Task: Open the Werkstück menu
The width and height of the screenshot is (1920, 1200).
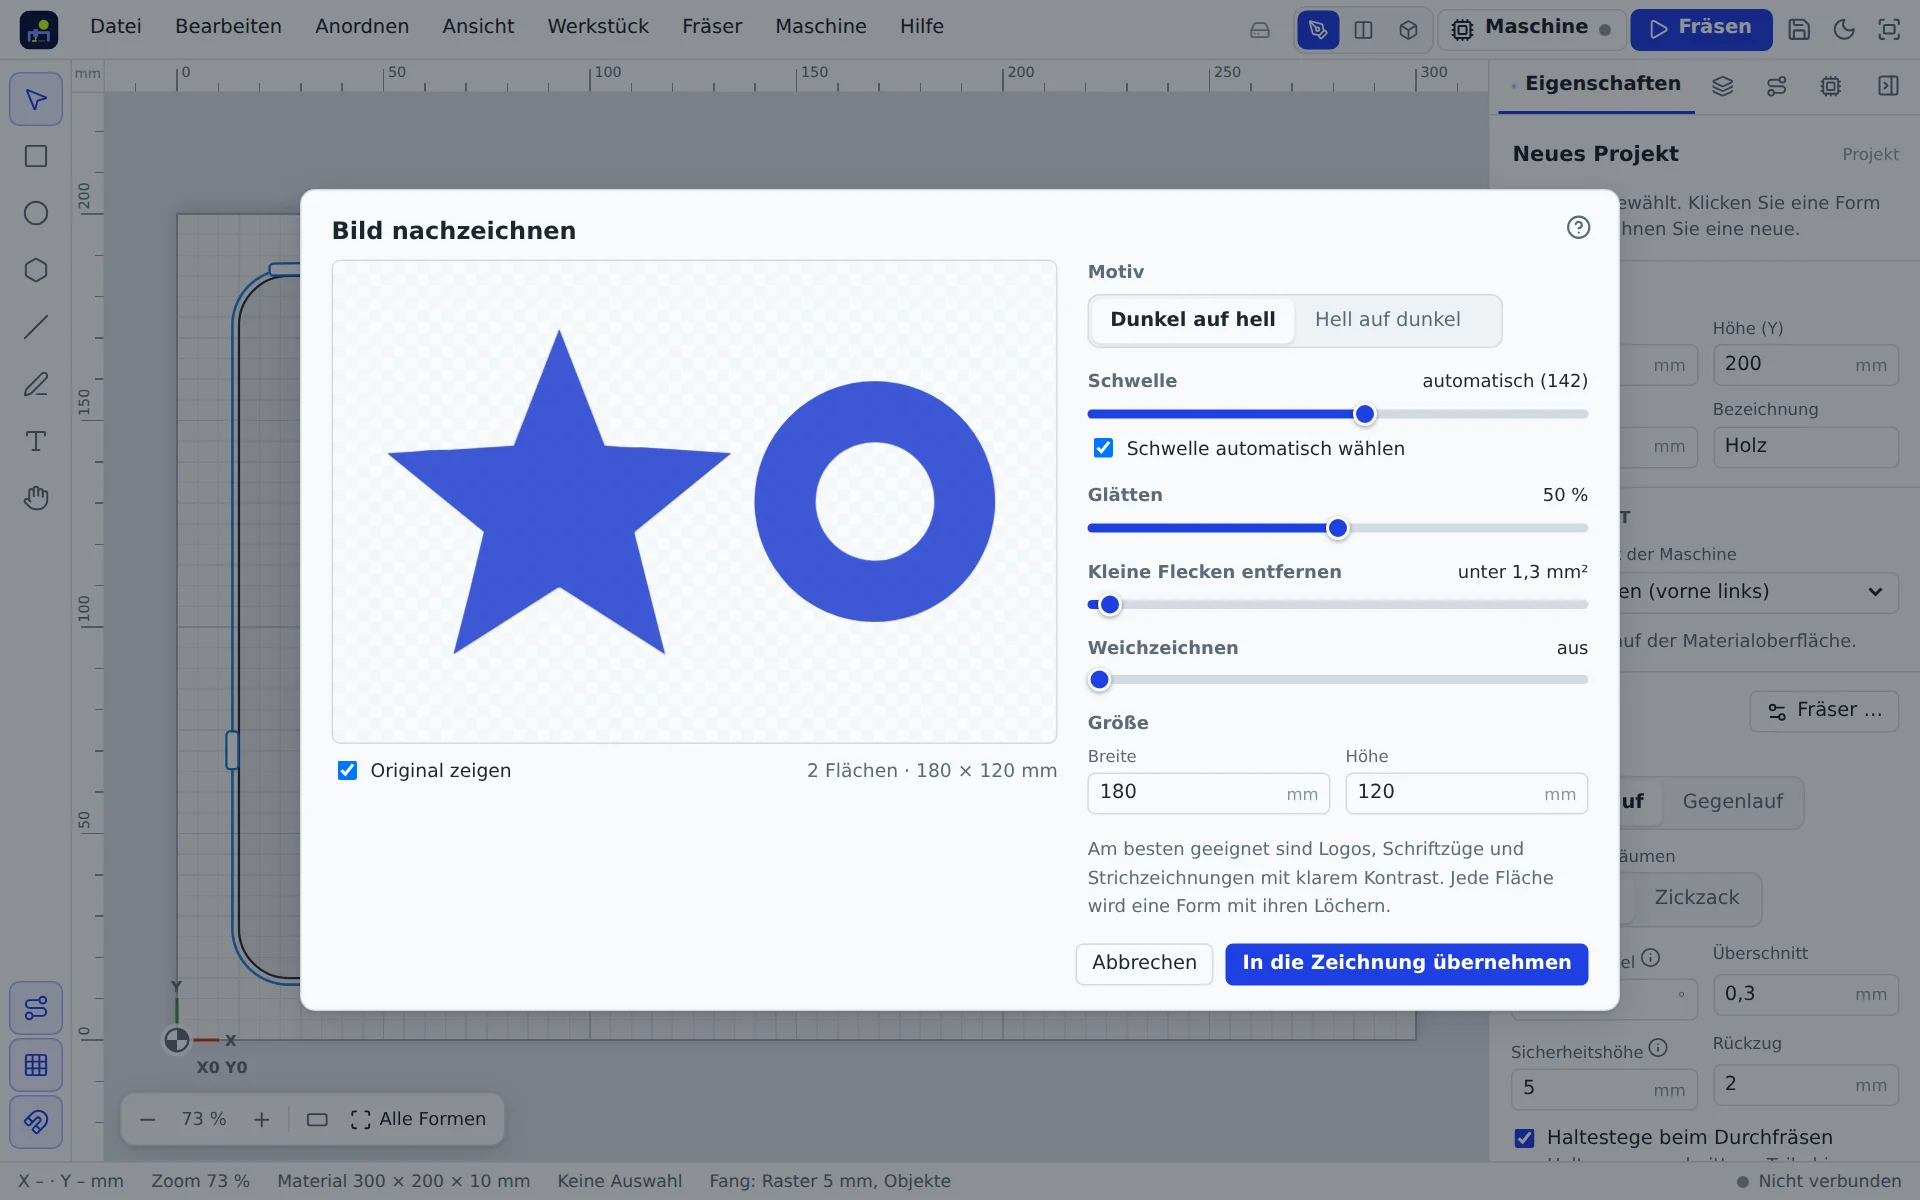Action: coord(598,27)
